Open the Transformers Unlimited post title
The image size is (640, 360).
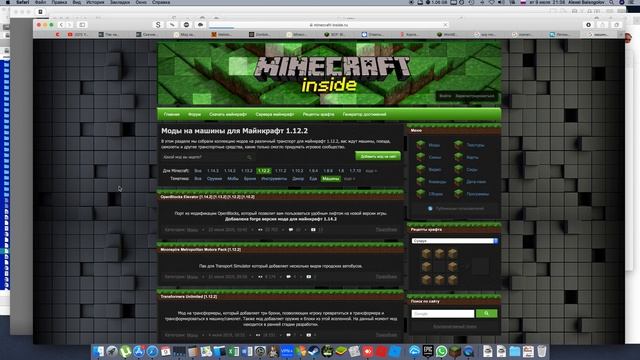point(189,296)
